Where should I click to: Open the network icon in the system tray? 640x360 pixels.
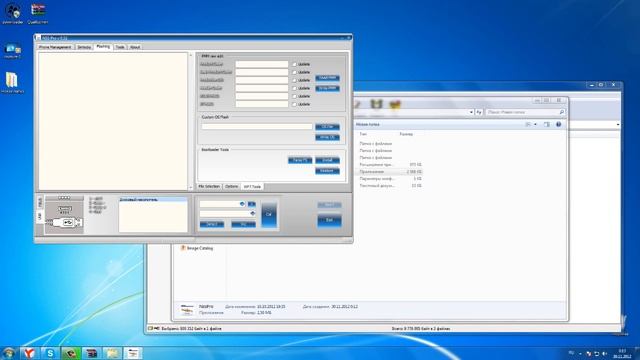coord(596,353)
